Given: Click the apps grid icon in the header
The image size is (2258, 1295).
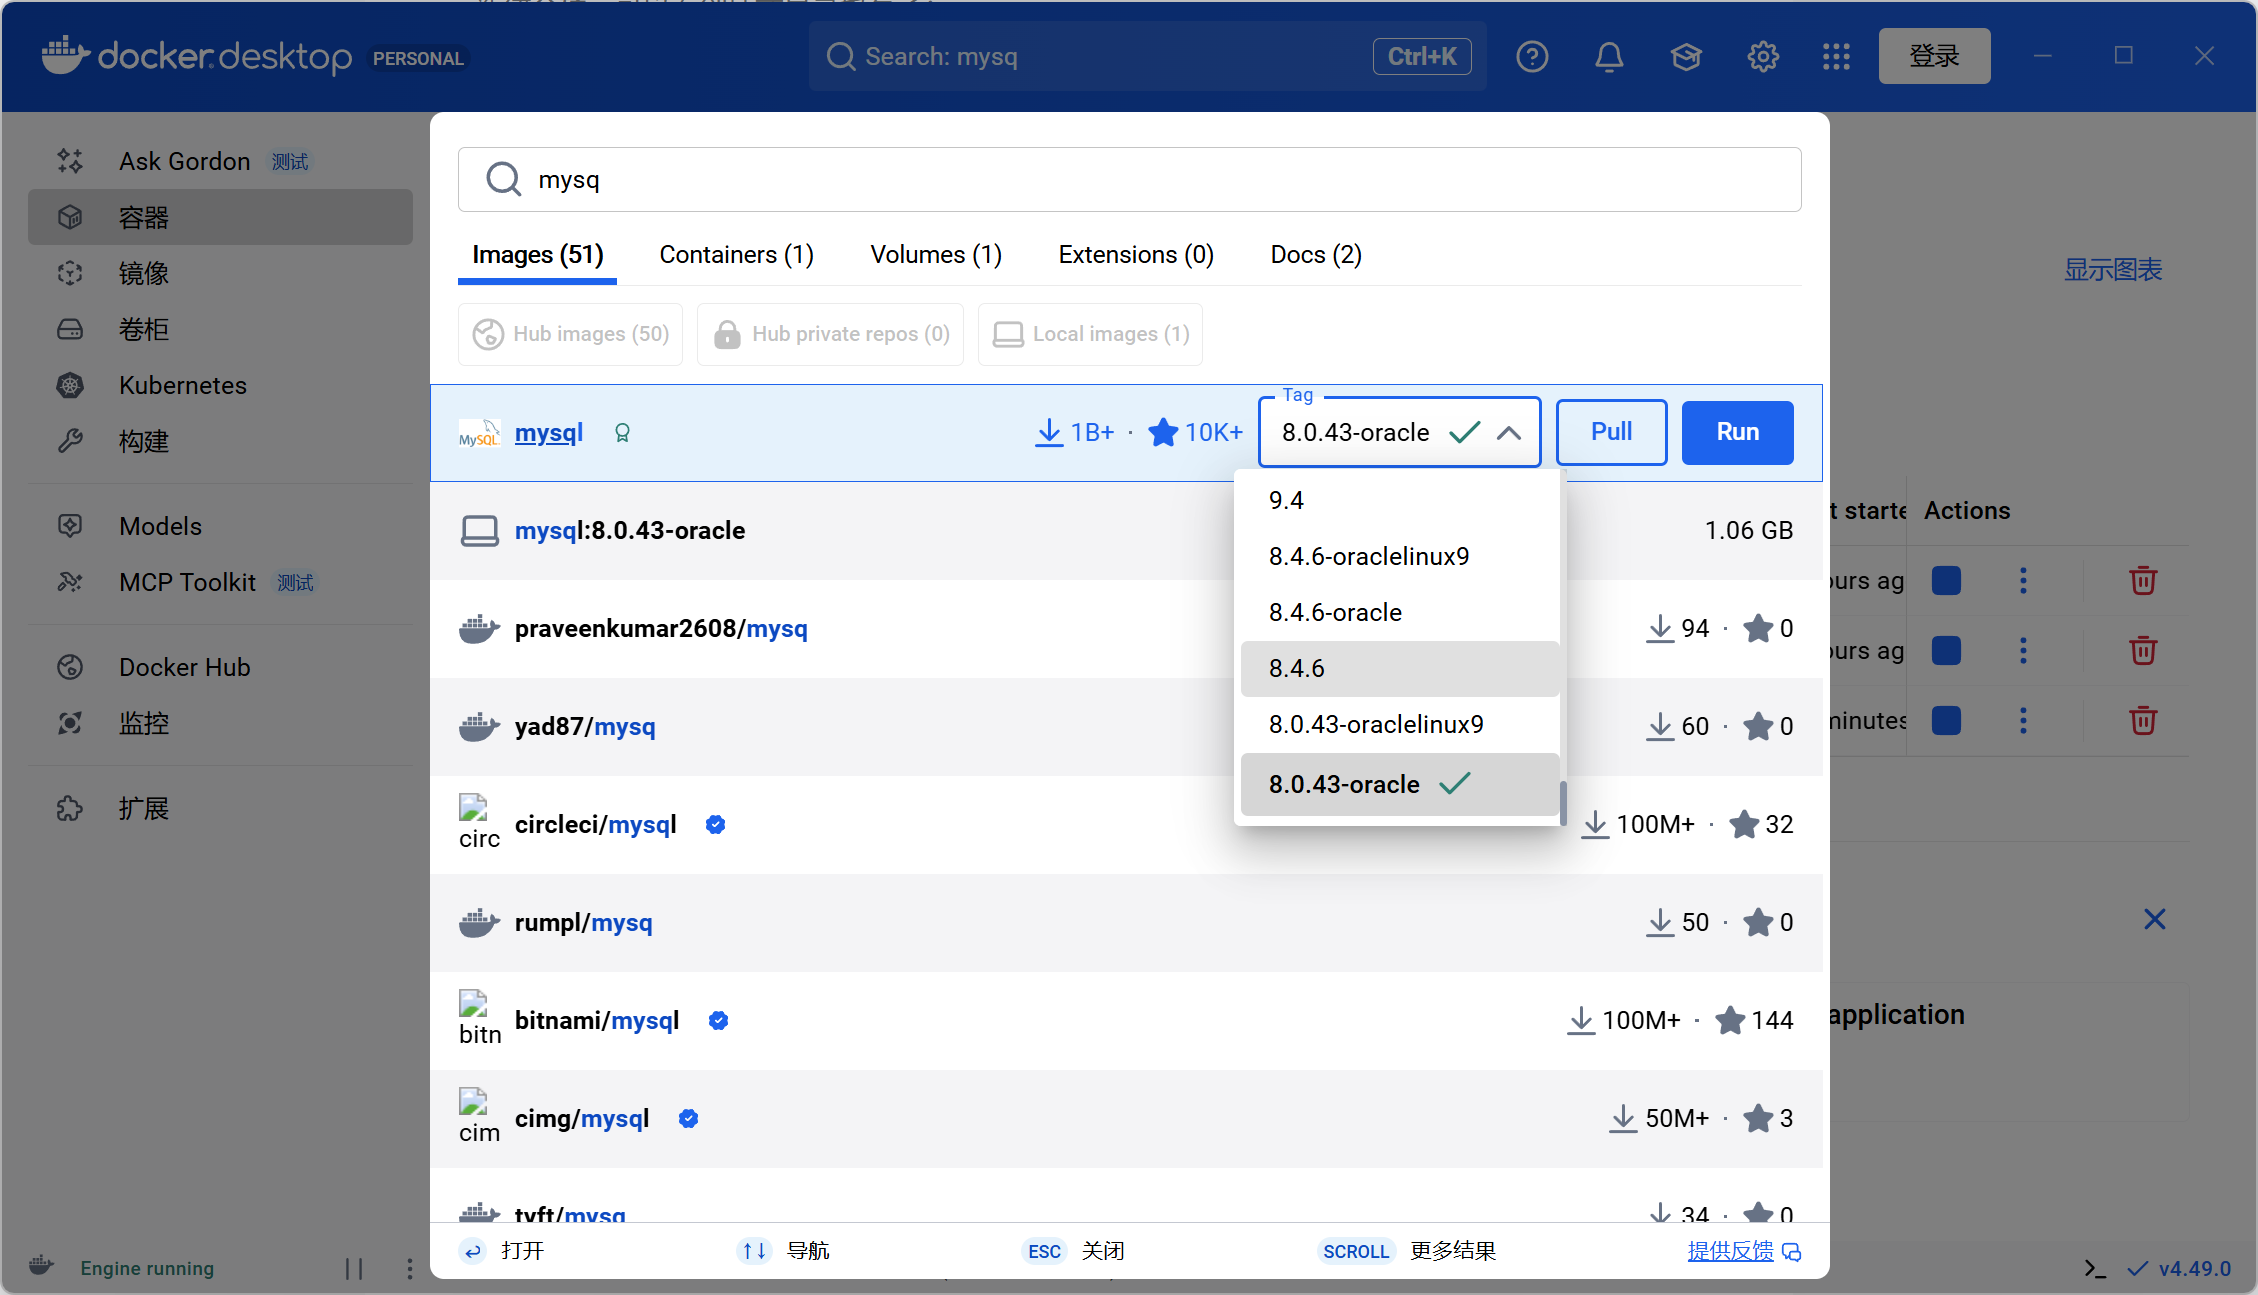Looking at the screenshot, I should pos(1836,57).
